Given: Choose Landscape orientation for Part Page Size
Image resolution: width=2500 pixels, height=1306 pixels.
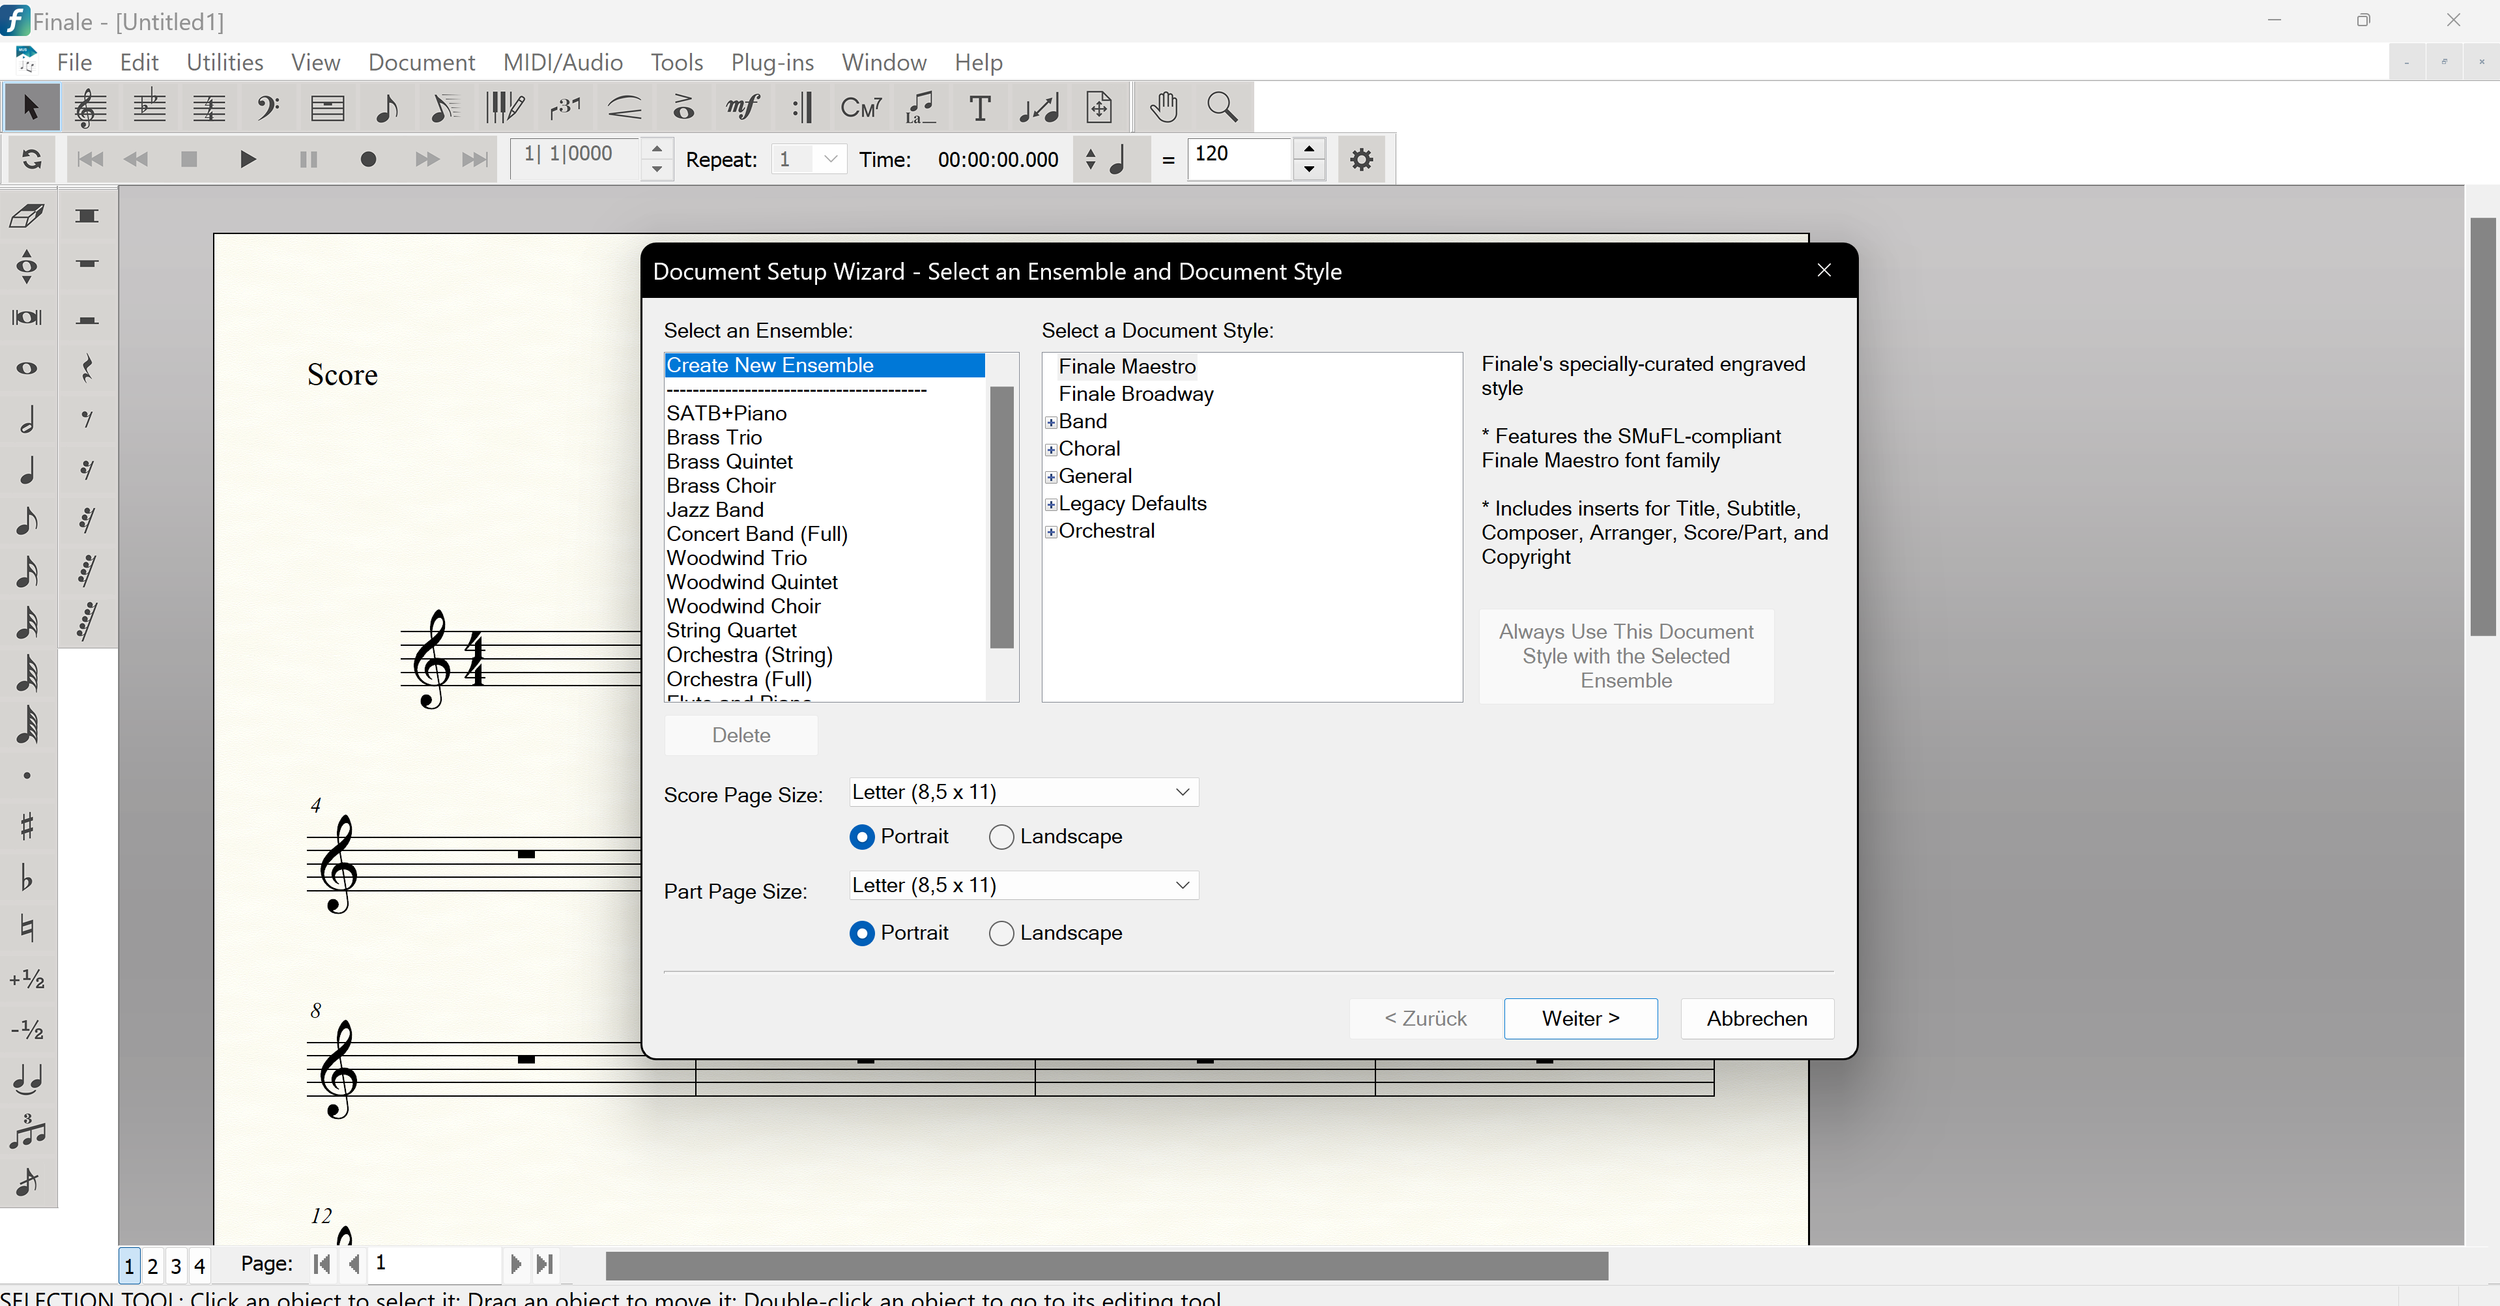Looking at the screenshot, I should (1001, 933).
